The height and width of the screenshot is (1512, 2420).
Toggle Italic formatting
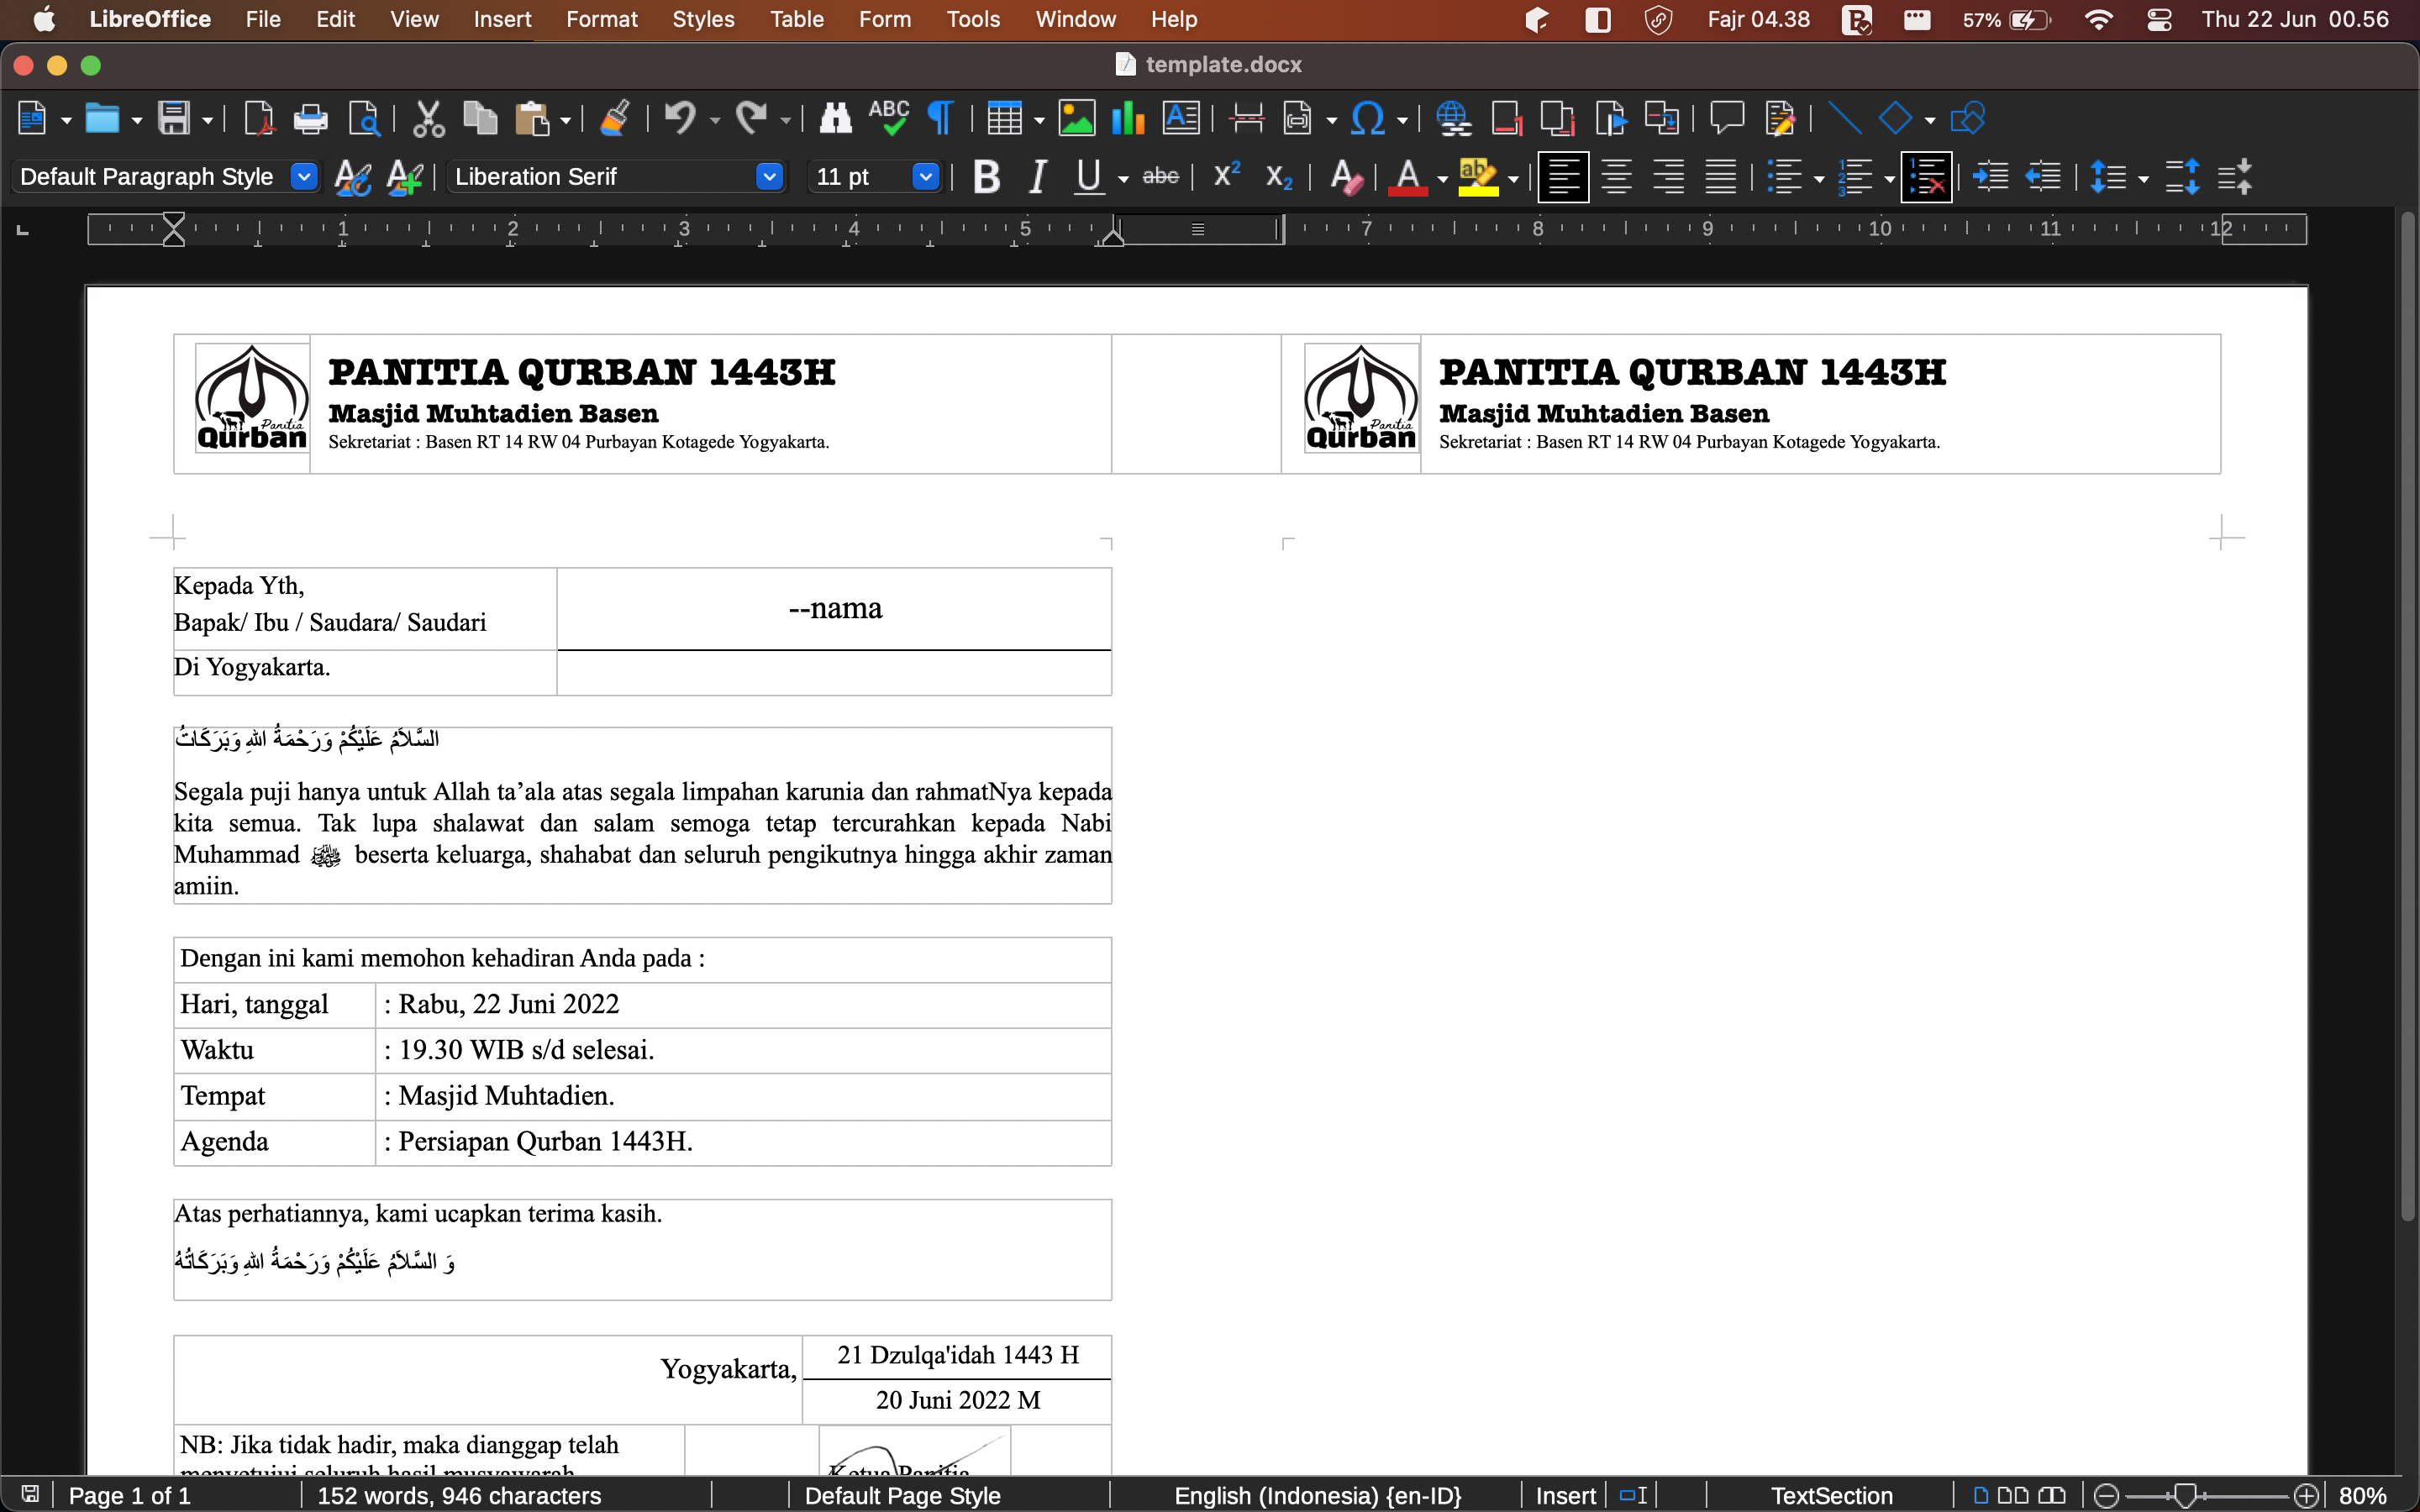click(x=1038, y=177)
